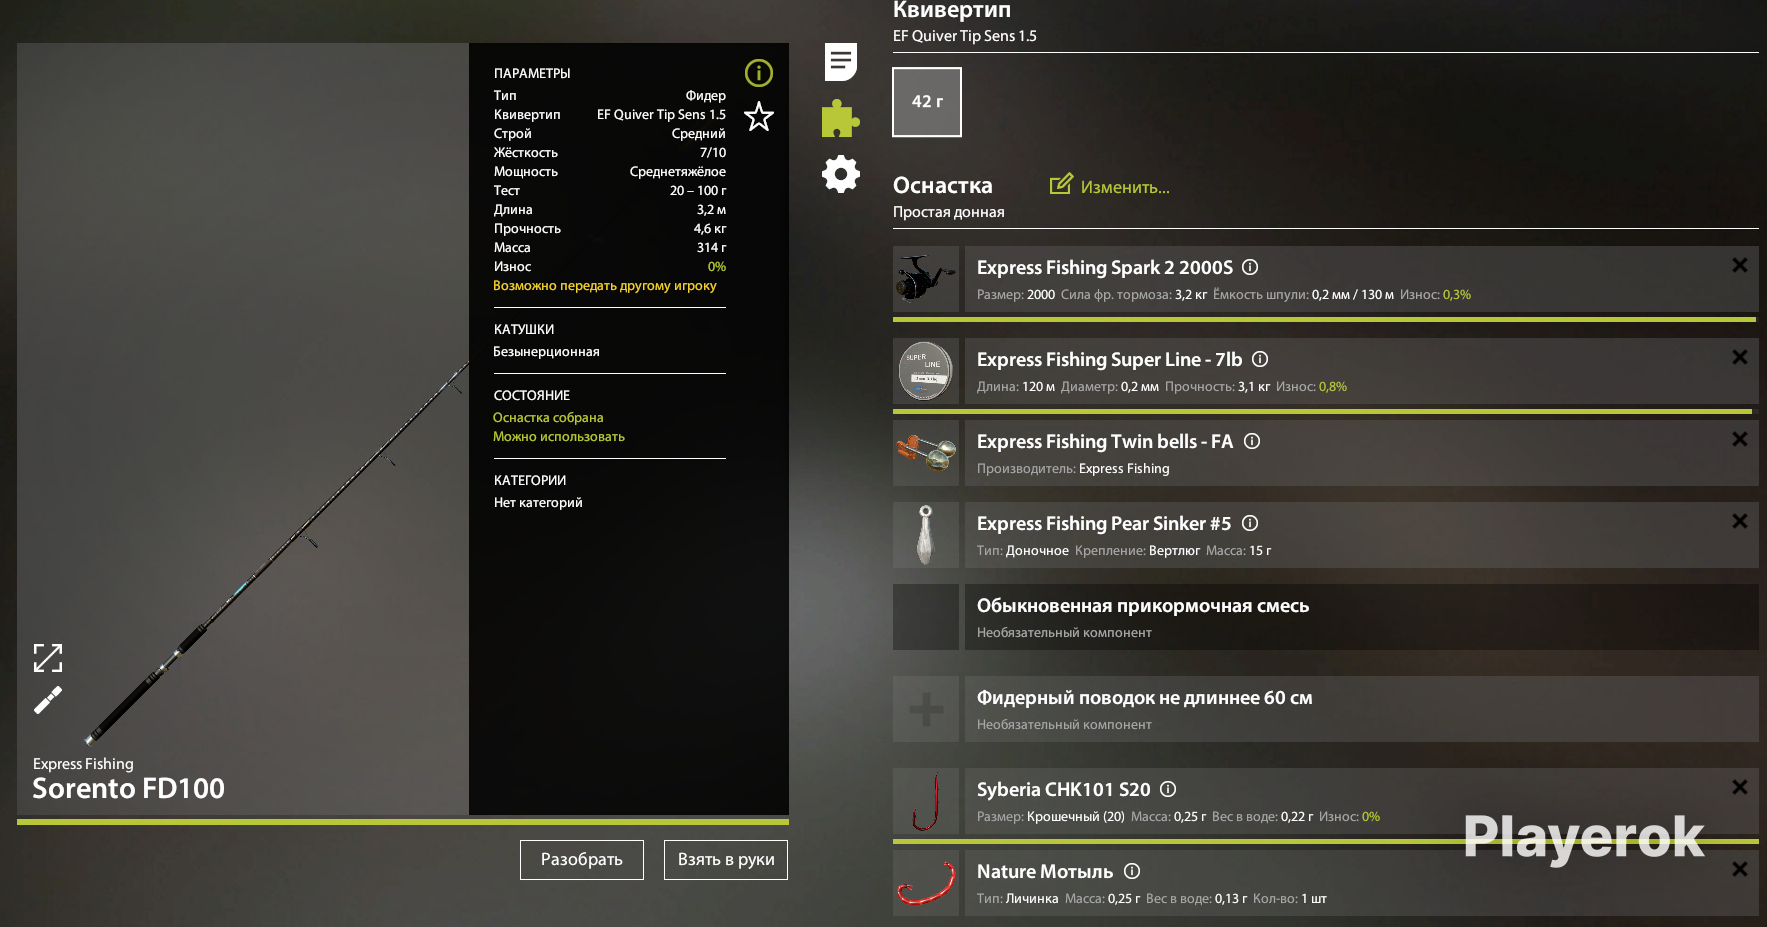Remove the Nature Мотыль bait
Screen dimensions: 1767x927
click(1740, 869)
